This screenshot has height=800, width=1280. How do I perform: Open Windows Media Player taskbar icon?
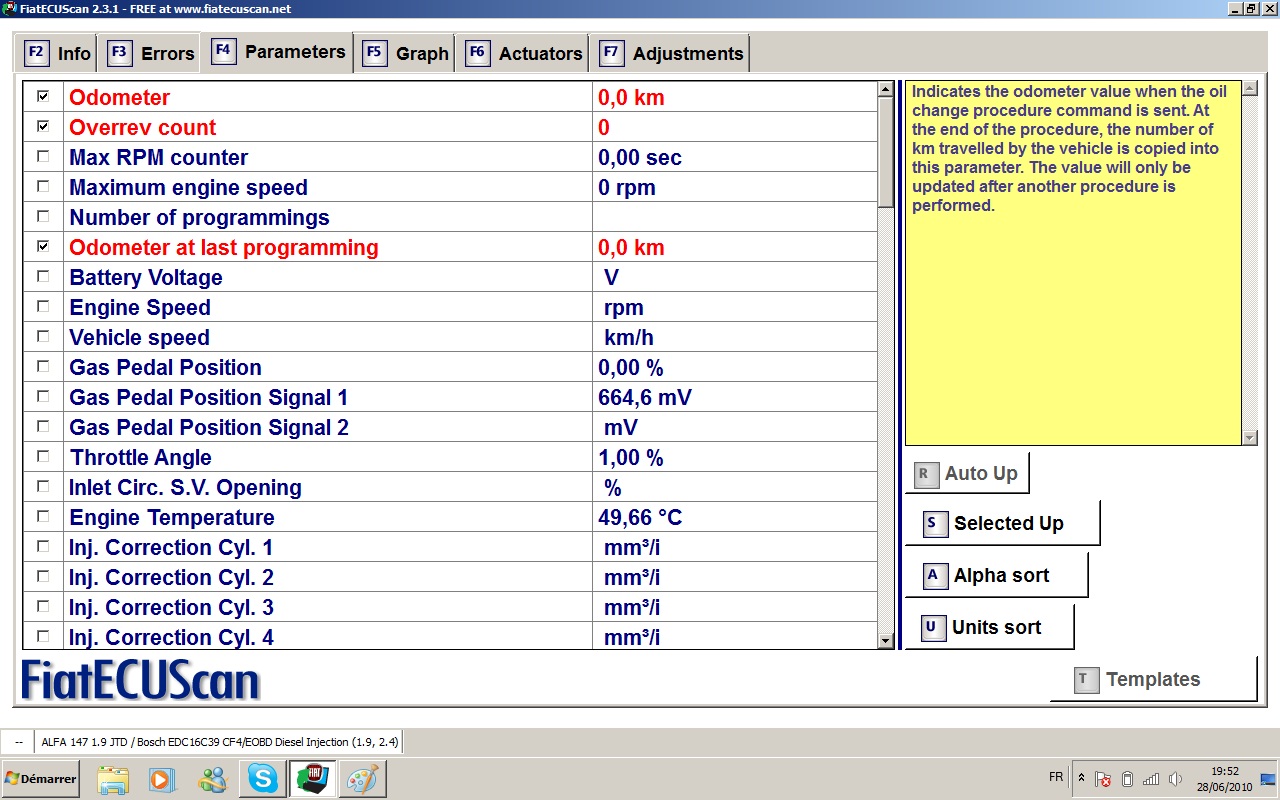162,778
